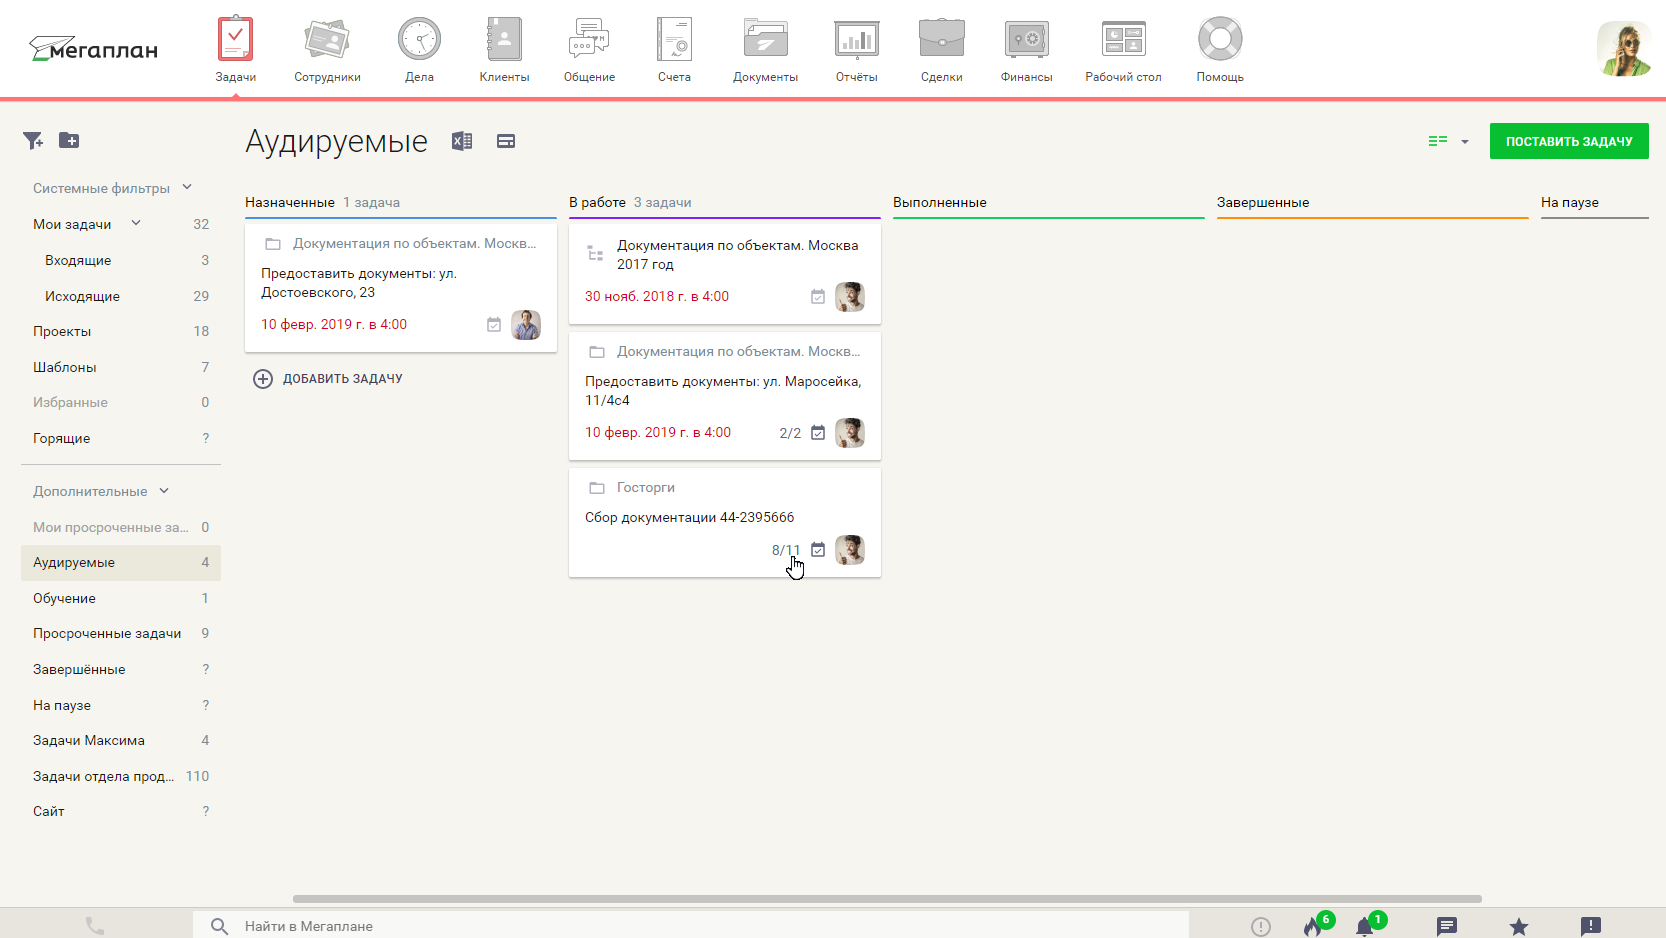
Task: Open favorites star icon in bottom bar
Action: tap(1519, 926)
